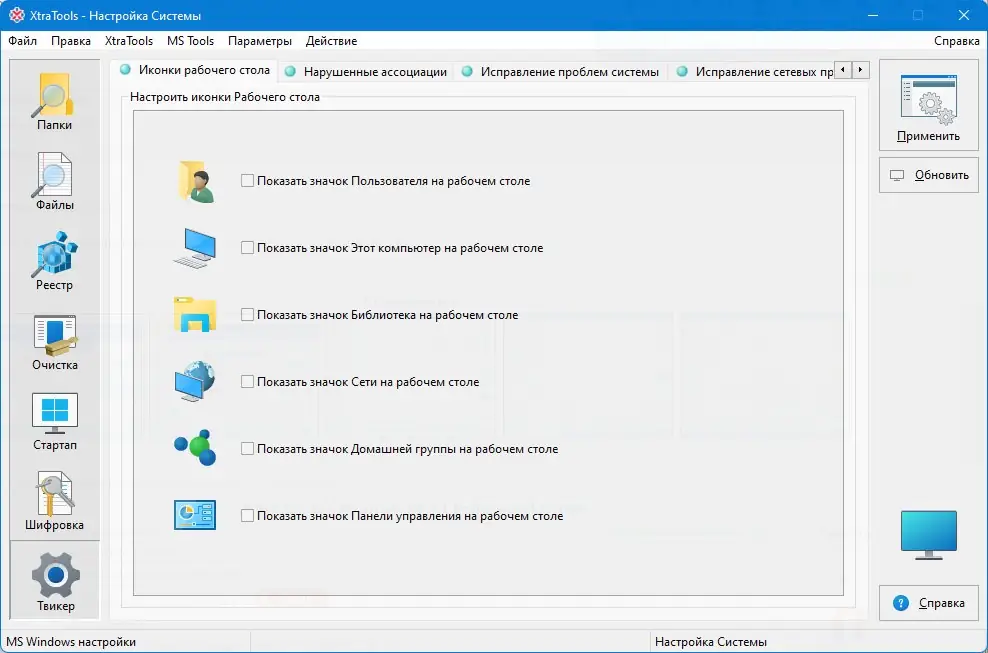
Task: Click the Панель управления icon
Action: [x=195, y=515]
